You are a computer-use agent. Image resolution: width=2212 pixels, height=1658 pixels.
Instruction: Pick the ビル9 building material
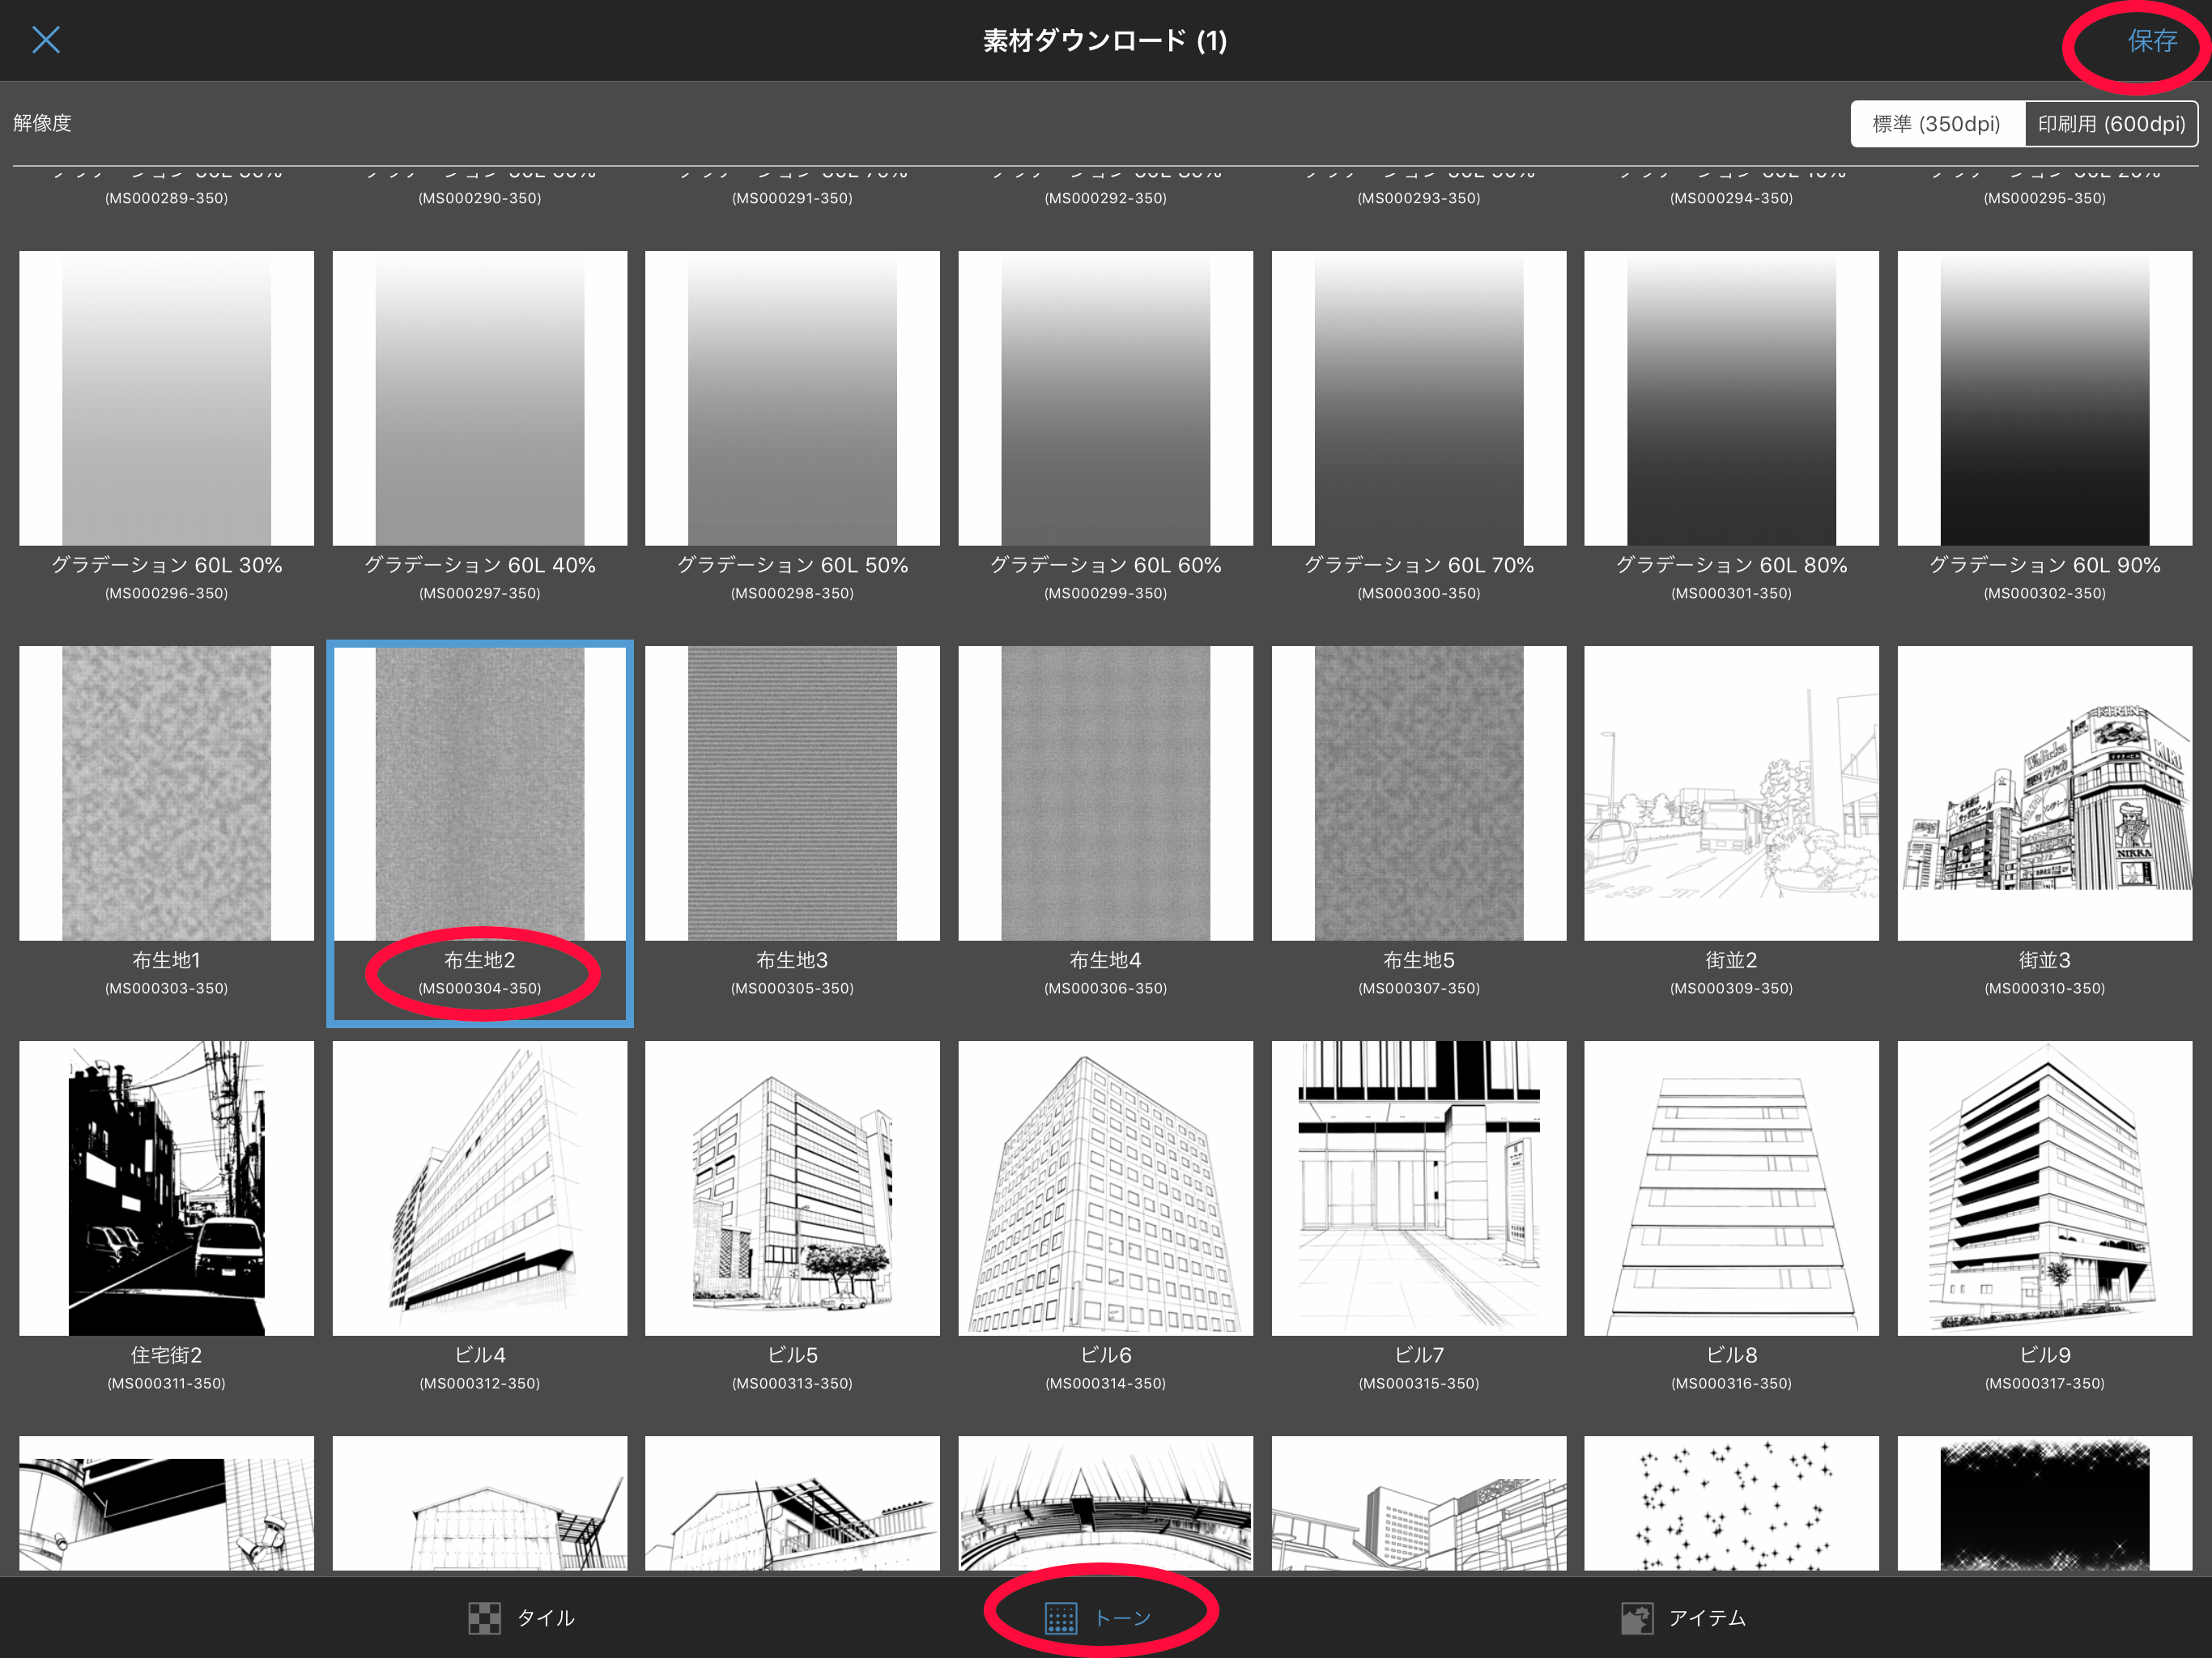point(2044,1188)
